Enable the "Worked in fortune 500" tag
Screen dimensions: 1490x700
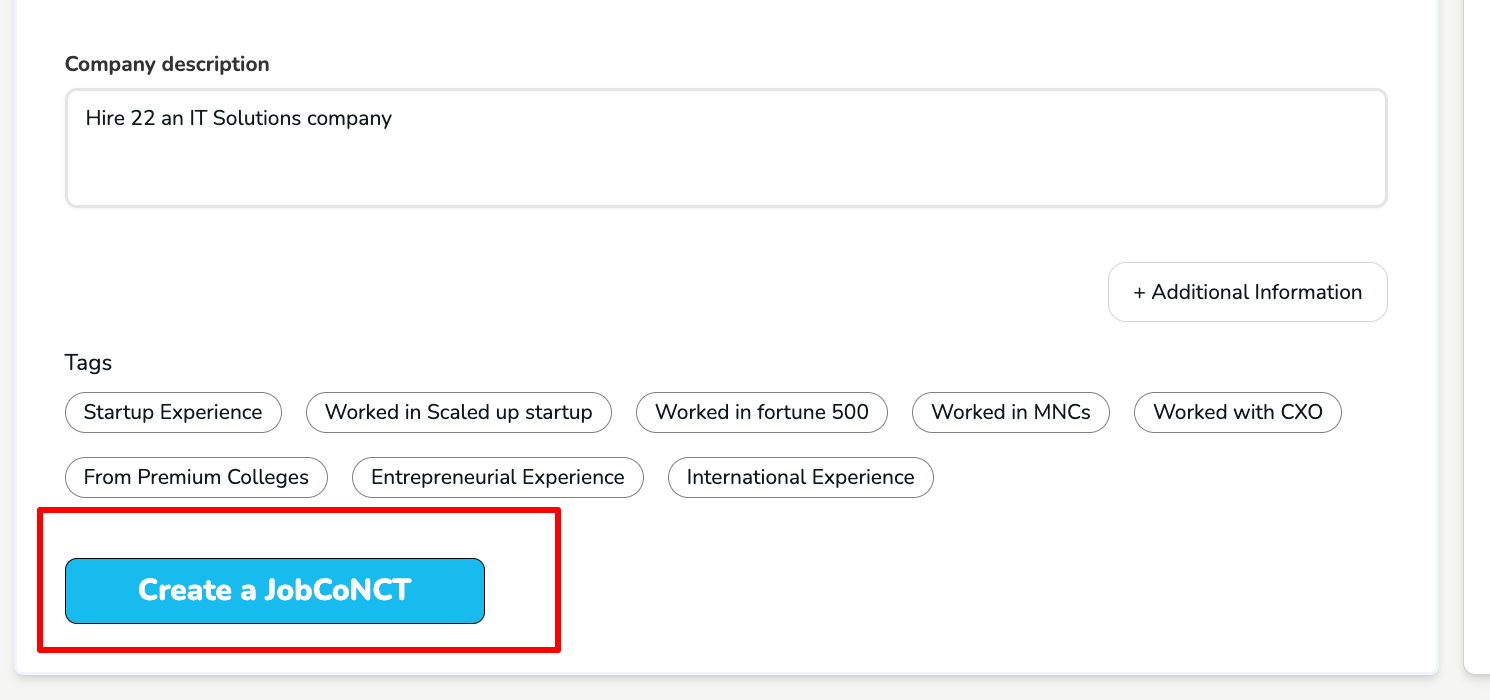[761, 412]
